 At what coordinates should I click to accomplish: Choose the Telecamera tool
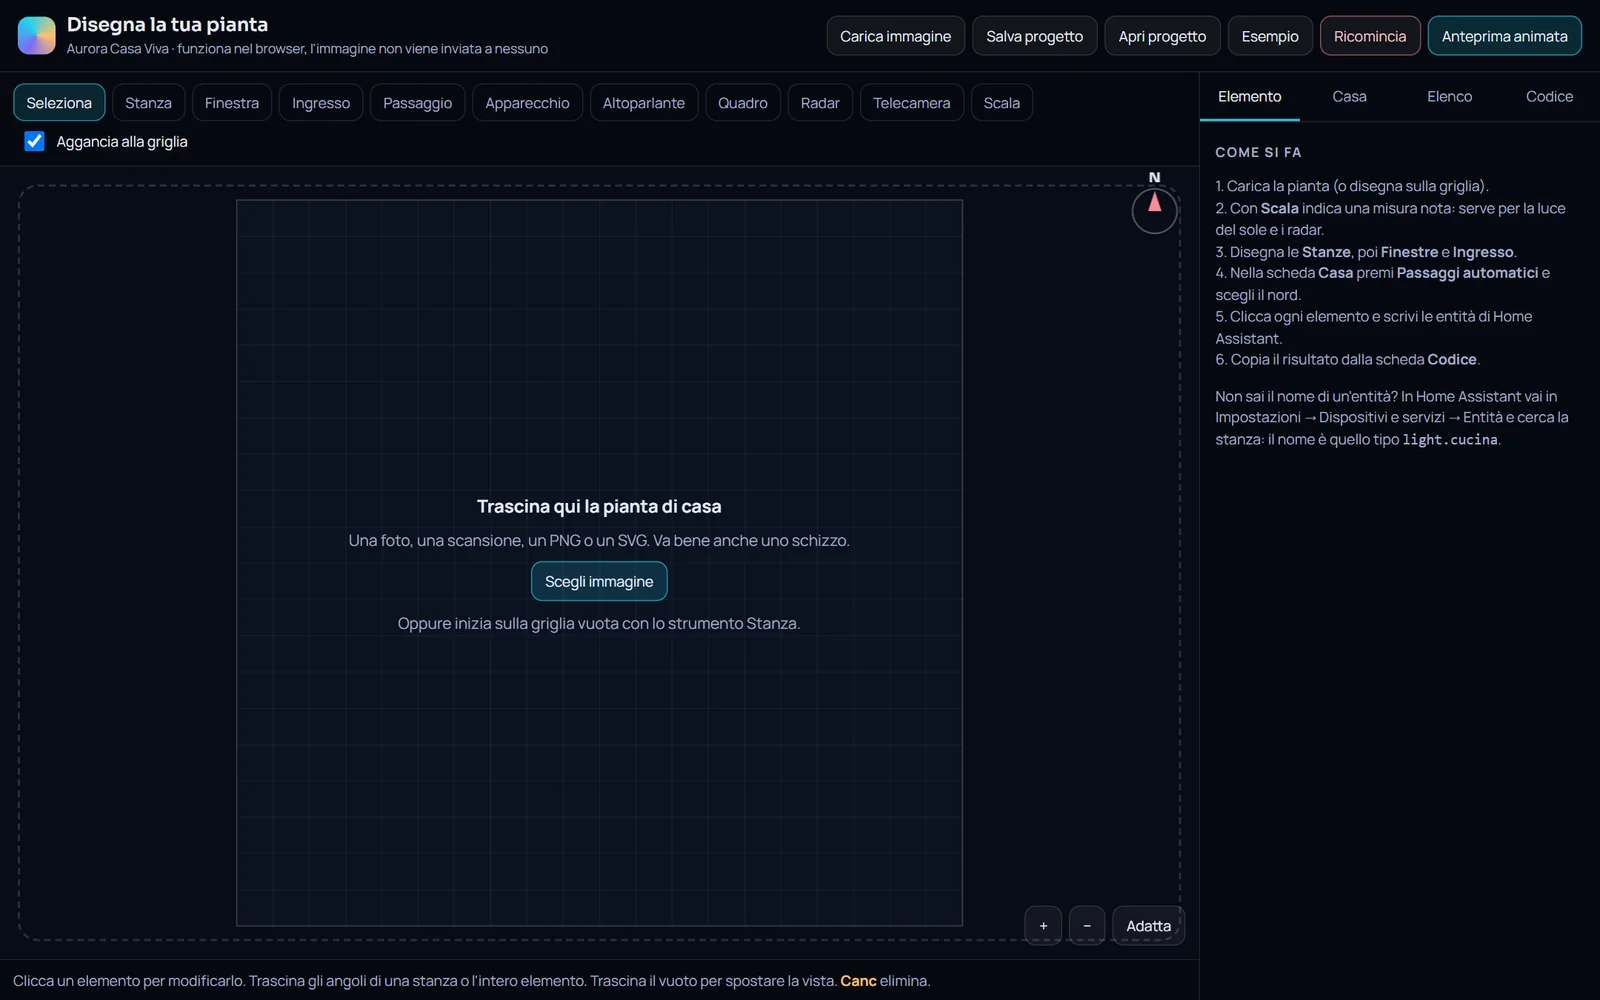click(911, 103)
